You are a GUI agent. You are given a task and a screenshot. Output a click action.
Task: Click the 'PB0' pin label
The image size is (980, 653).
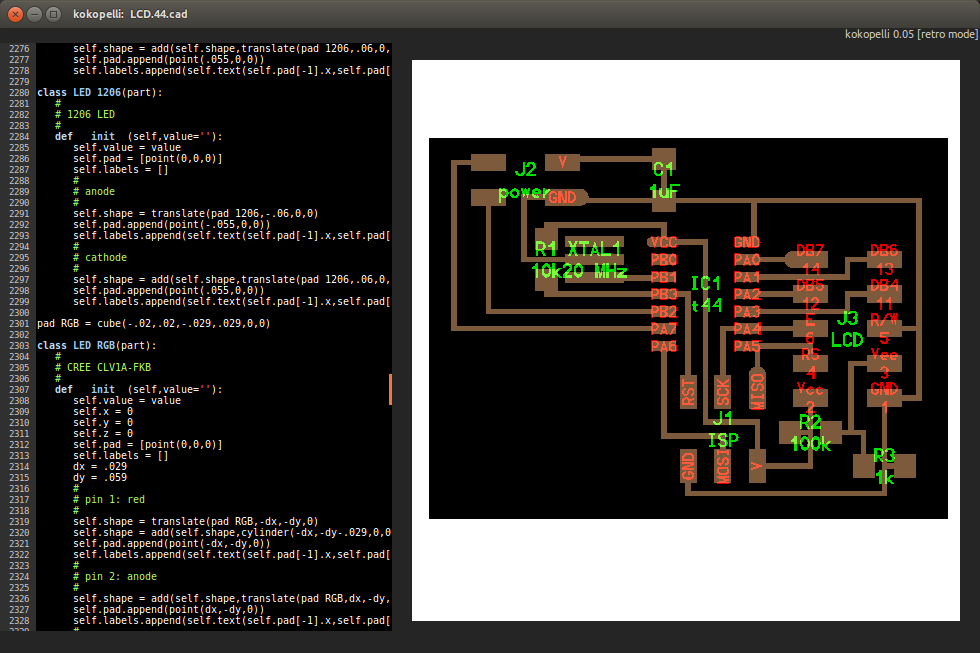coord(663,259)
